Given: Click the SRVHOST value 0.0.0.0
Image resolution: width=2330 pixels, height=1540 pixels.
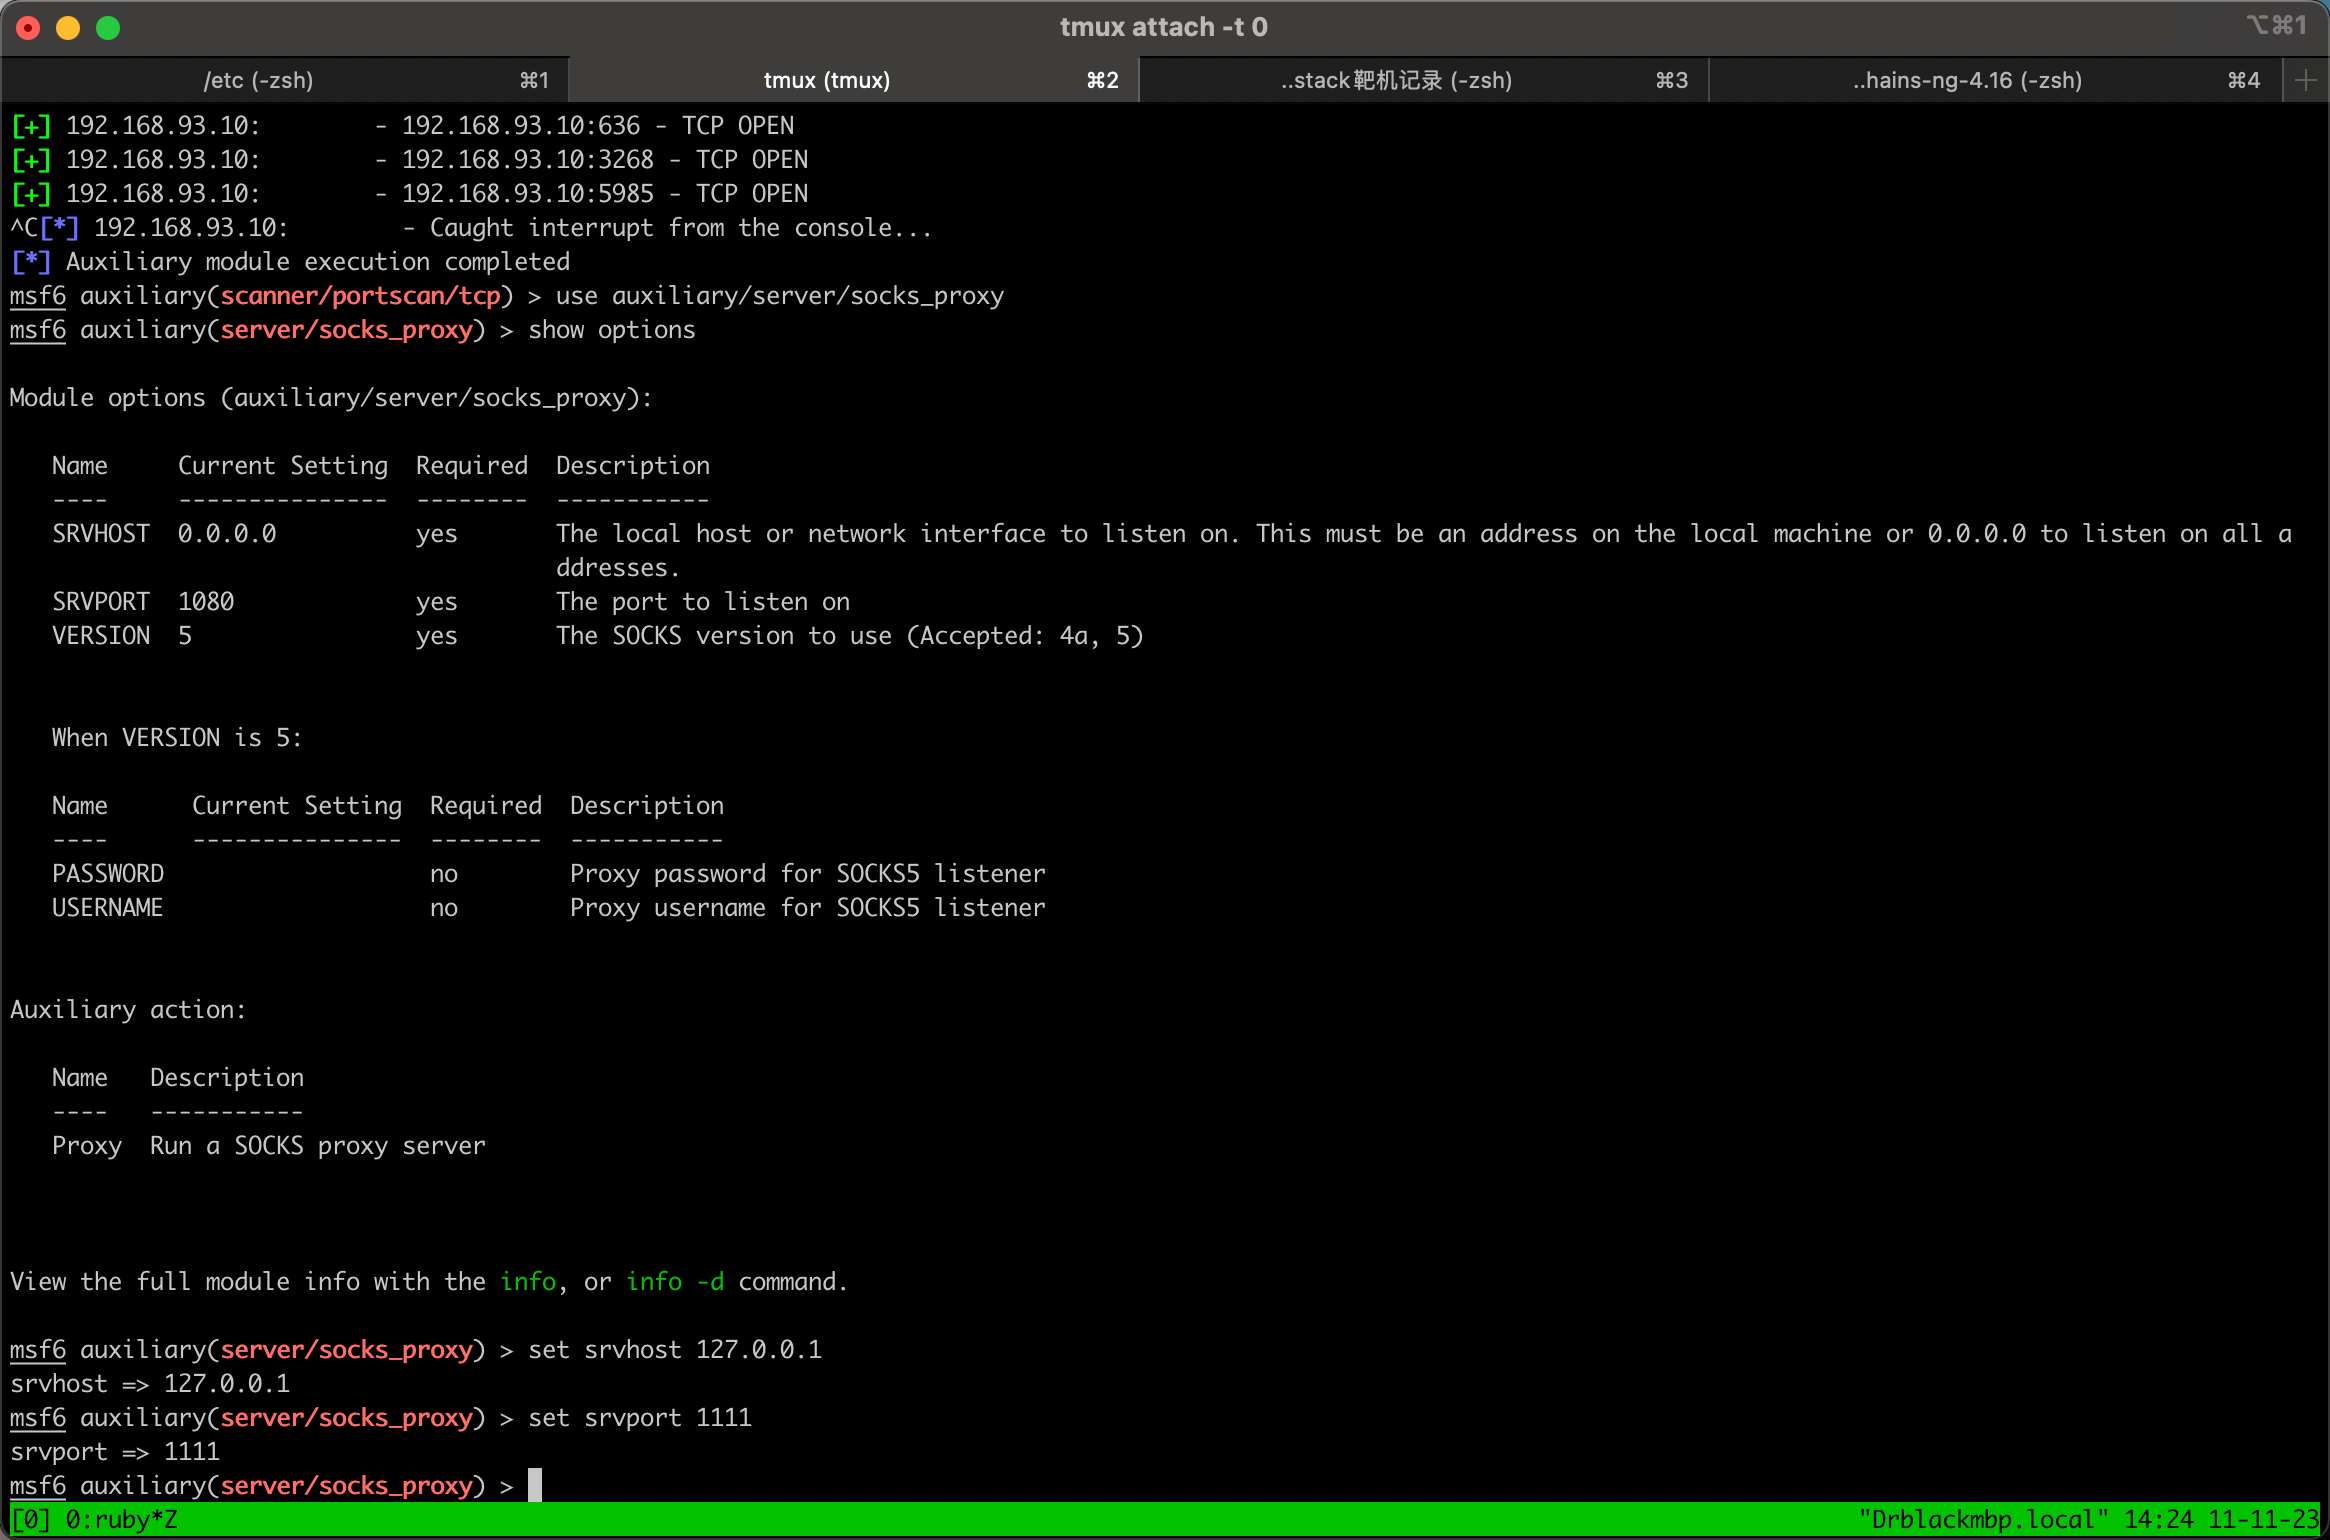Looking at the screenshot, I should (227, 534).
